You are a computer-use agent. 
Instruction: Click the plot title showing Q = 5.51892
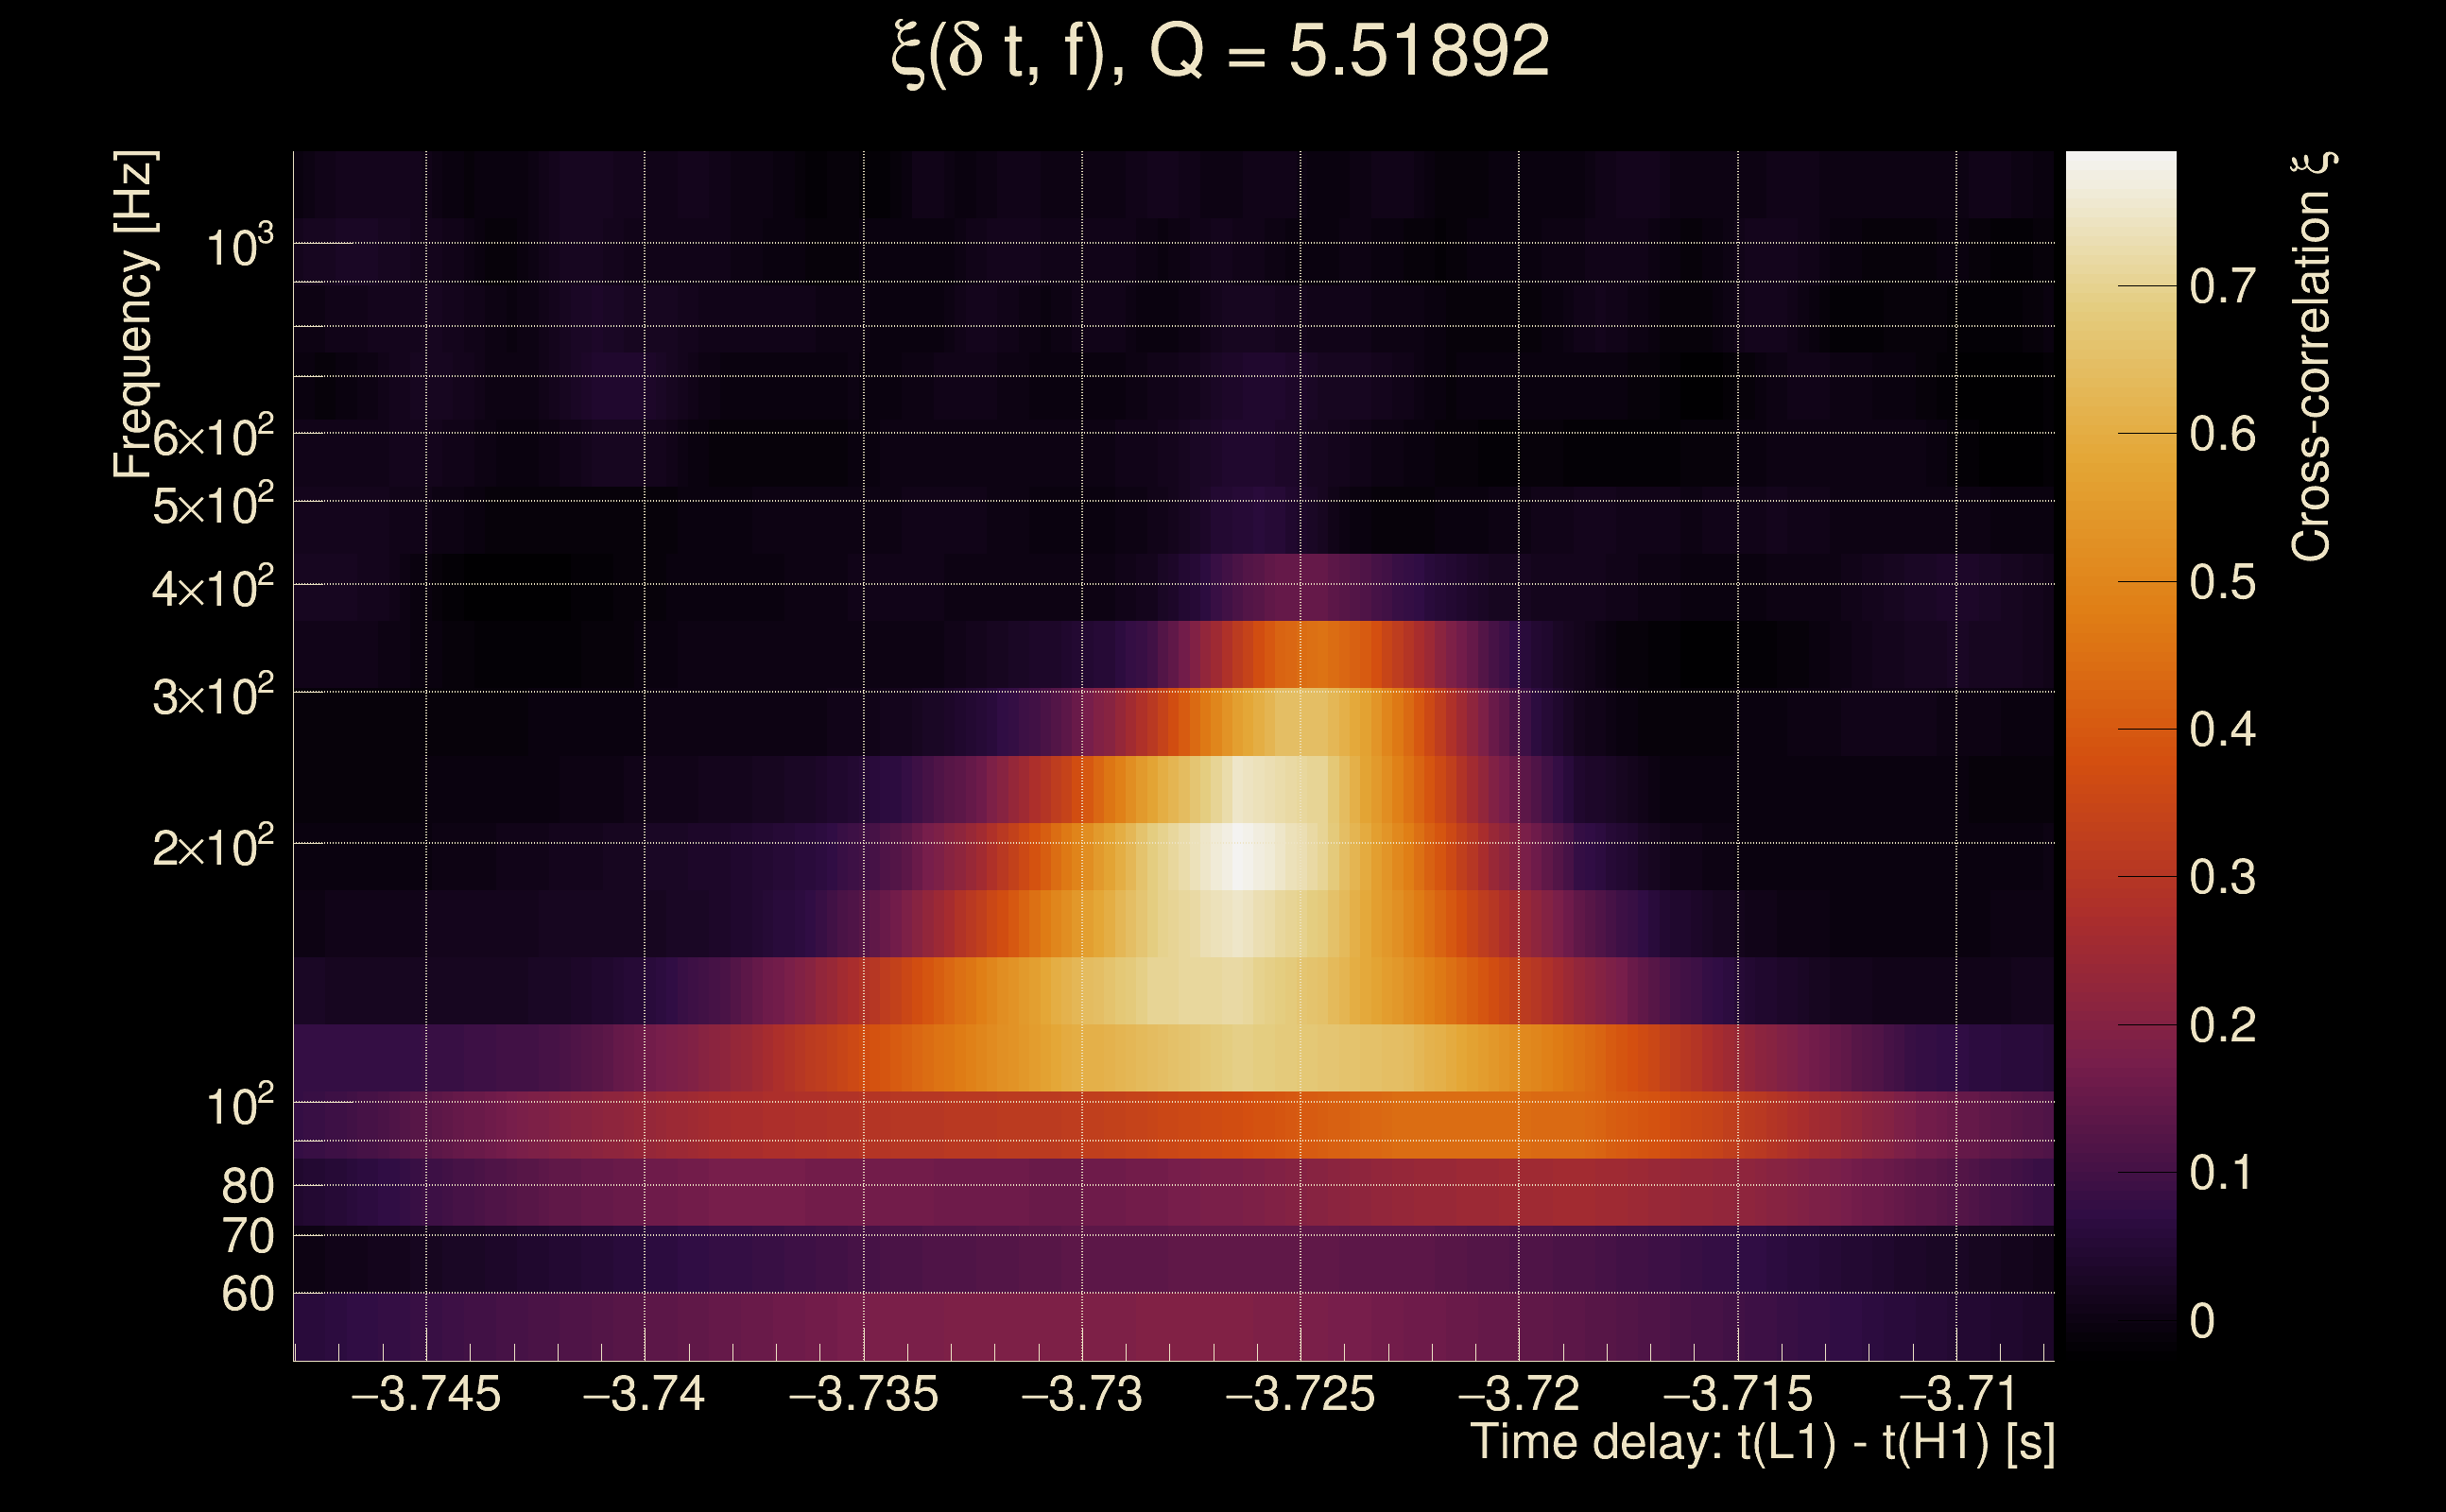(1220, 52)
